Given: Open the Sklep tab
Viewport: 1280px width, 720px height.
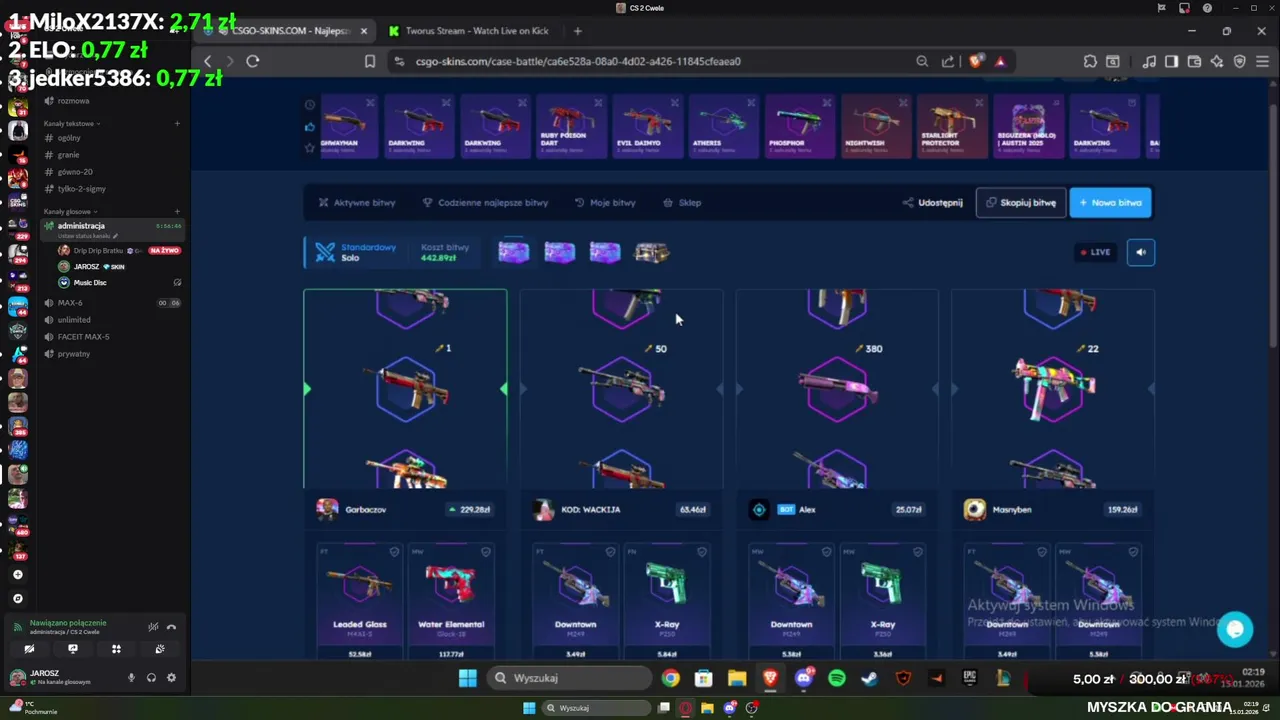Looking at the screenshot, I should 682,202.
